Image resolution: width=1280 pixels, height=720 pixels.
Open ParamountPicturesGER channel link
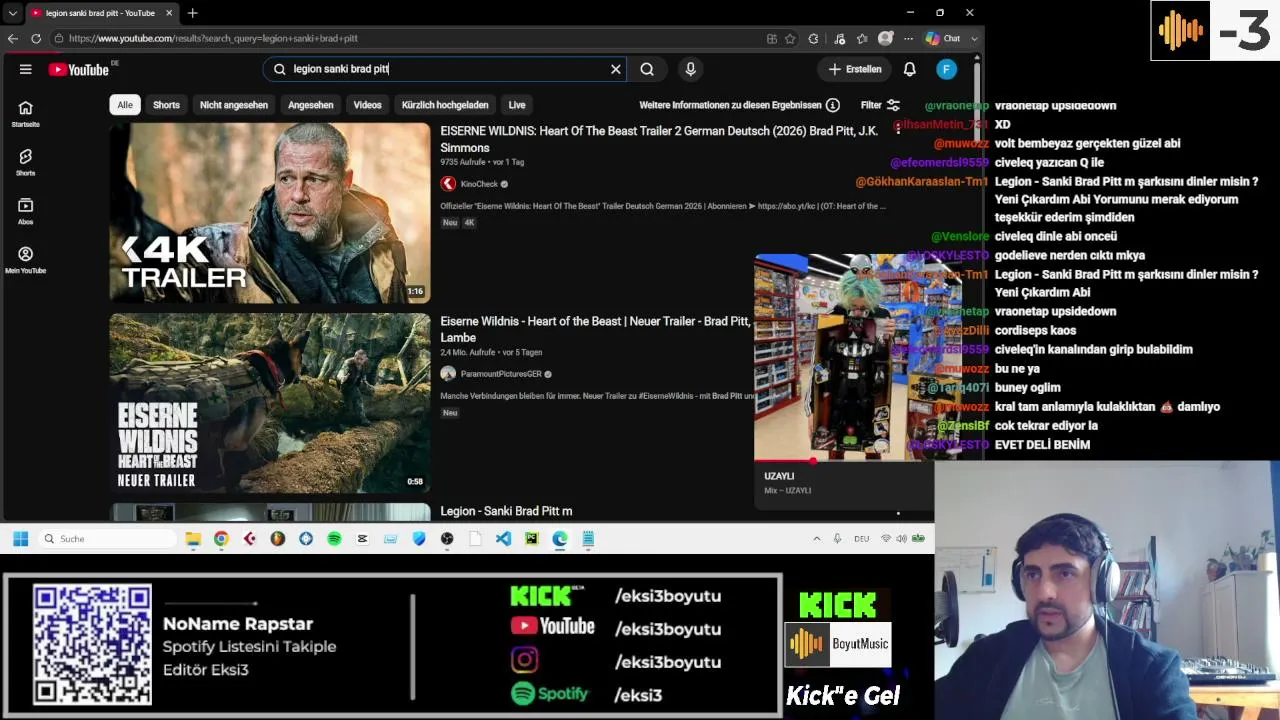(501, 374)
